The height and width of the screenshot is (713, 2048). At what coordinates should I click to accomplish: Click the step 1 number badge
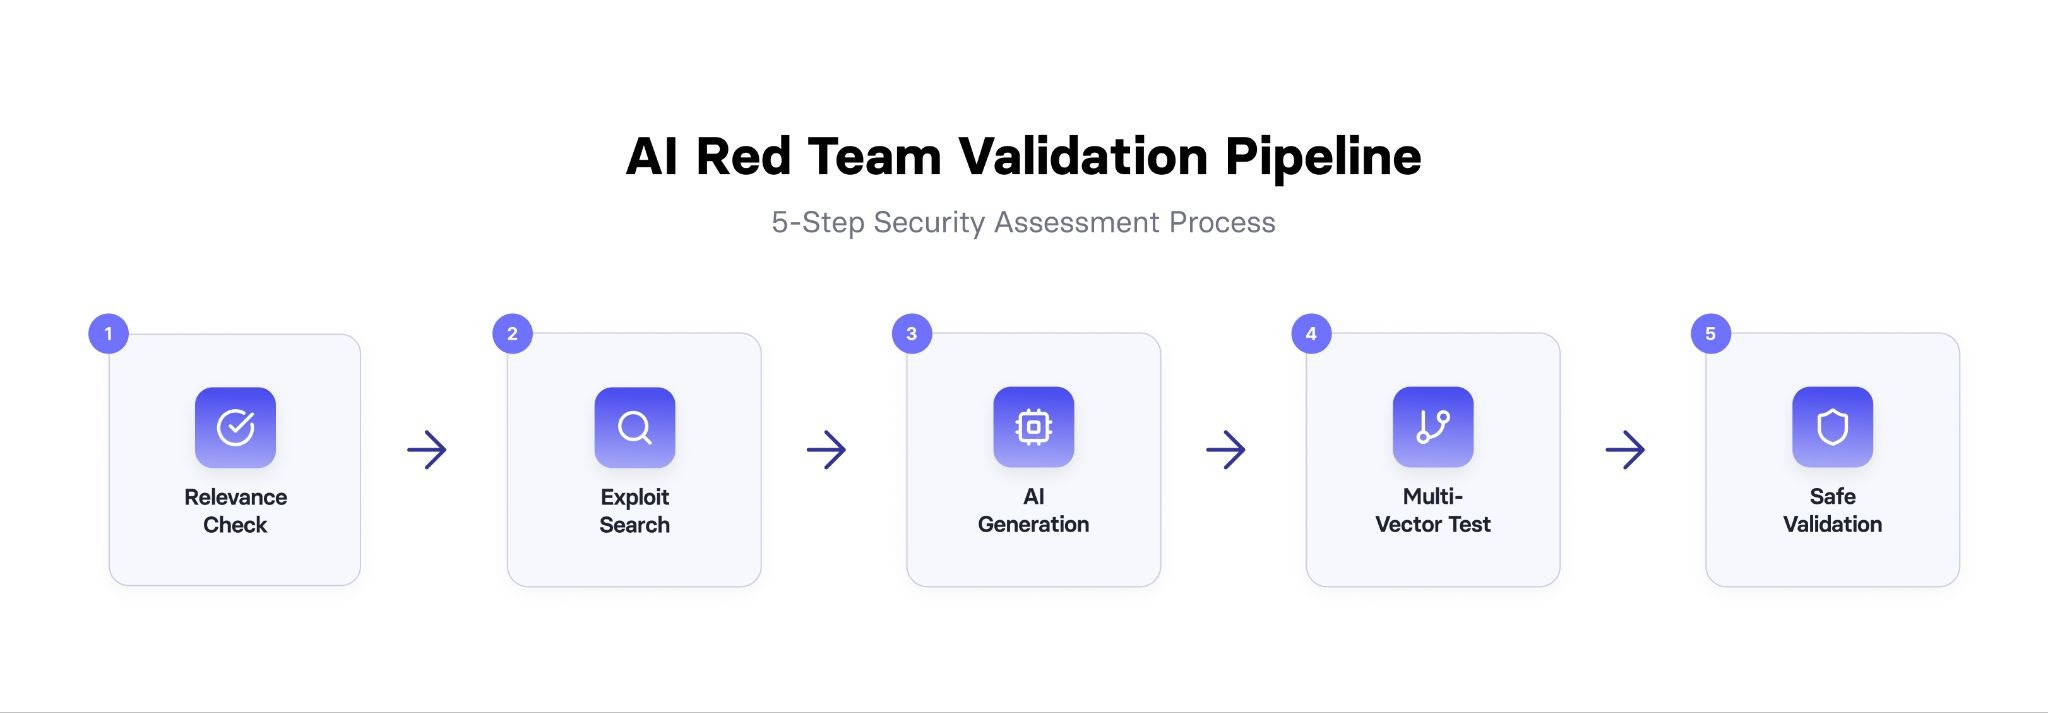click(x=108, y=334)
